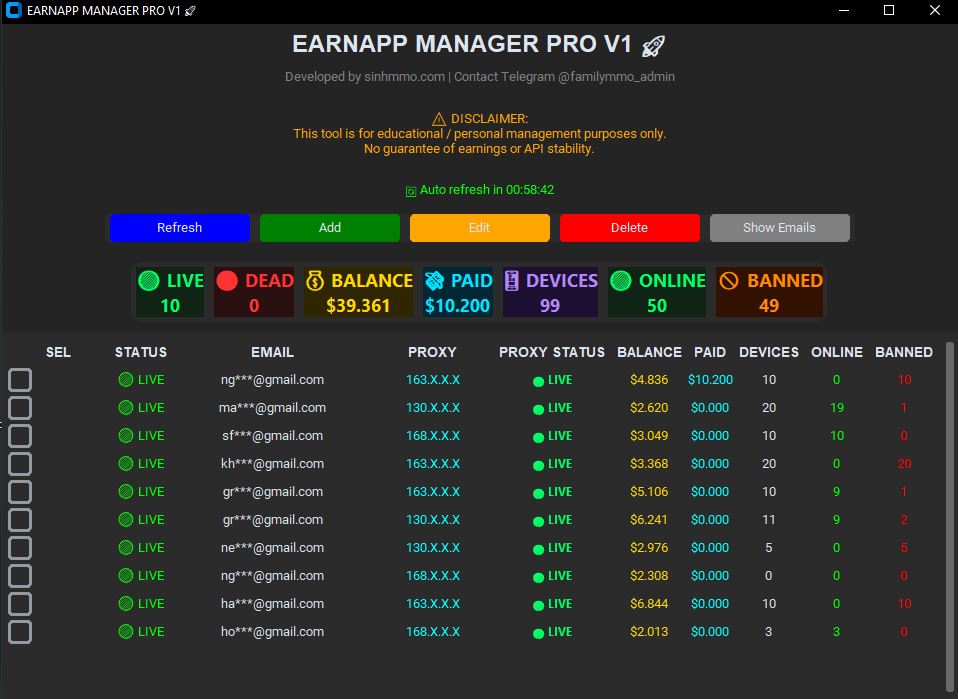The width and height of the screenshot is (958, 699).
Task: Click the disclaimer warning triangle icon
Action: coord(439,119)
